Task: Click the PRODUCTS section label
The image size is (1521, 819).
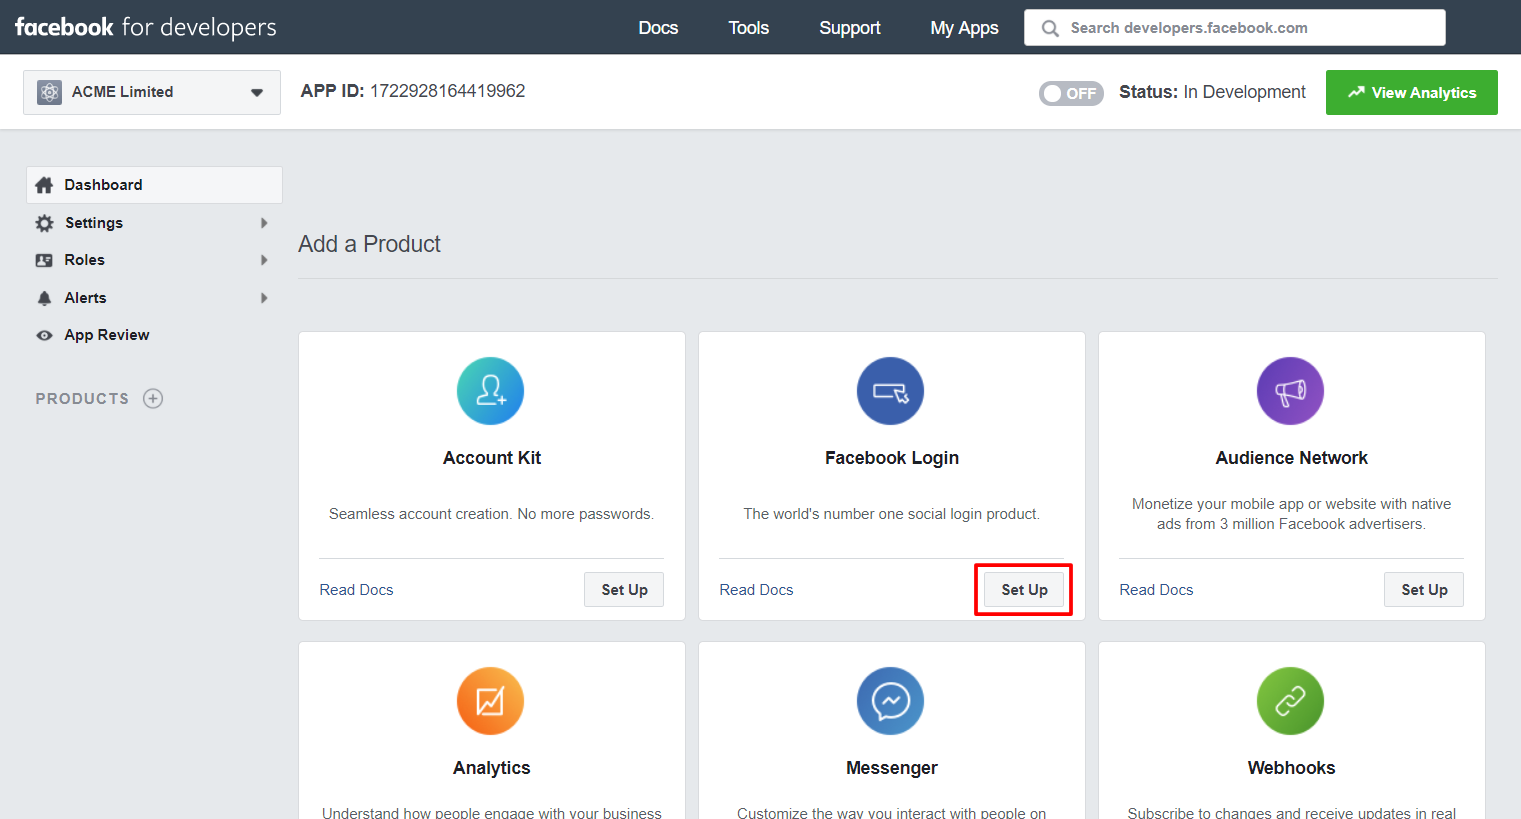Action: [x=82, y=399]
